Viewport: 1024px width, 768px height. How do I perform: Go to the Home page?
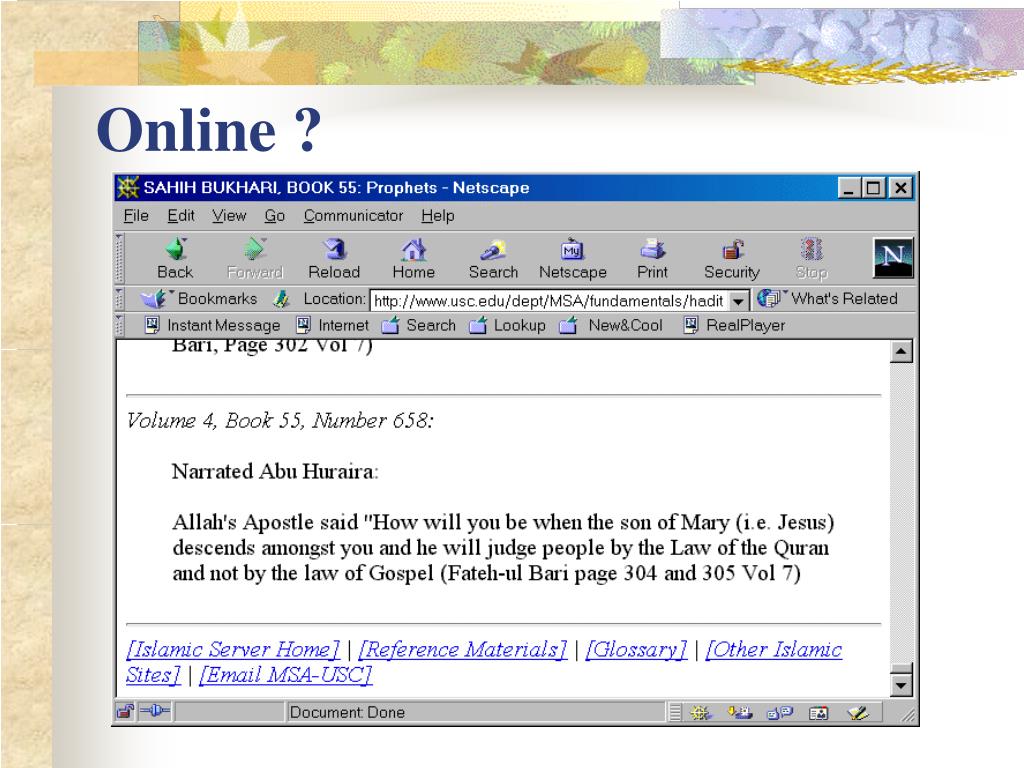click(x=413, y=259)
